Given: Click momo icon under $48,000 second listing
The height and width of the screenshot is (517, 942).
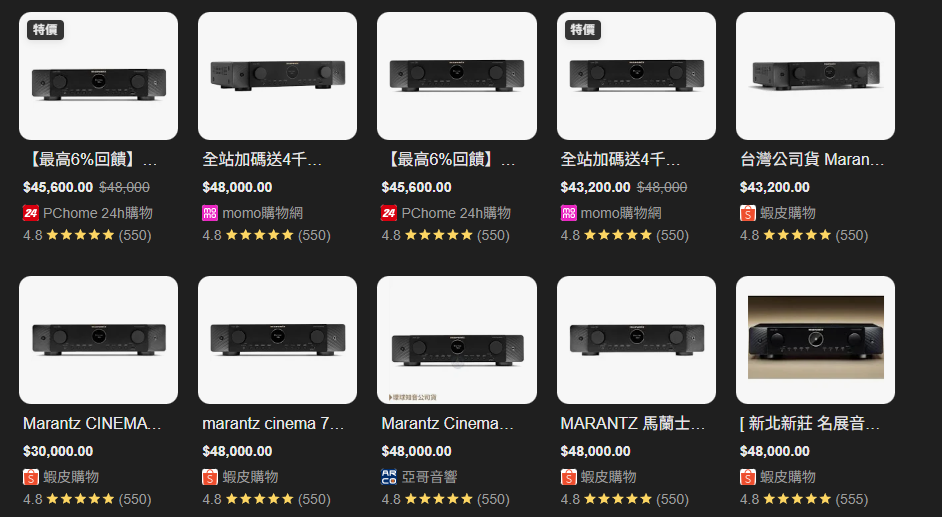Looking at the screenshot, I should point(210,213).
